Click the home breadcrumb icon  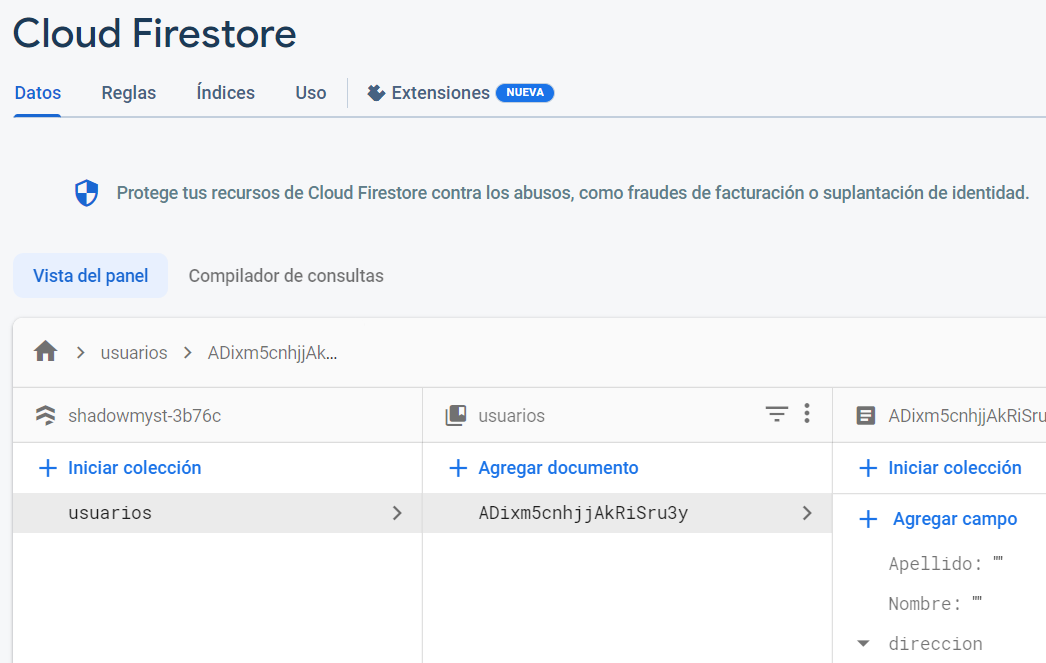tap(45, 351)
